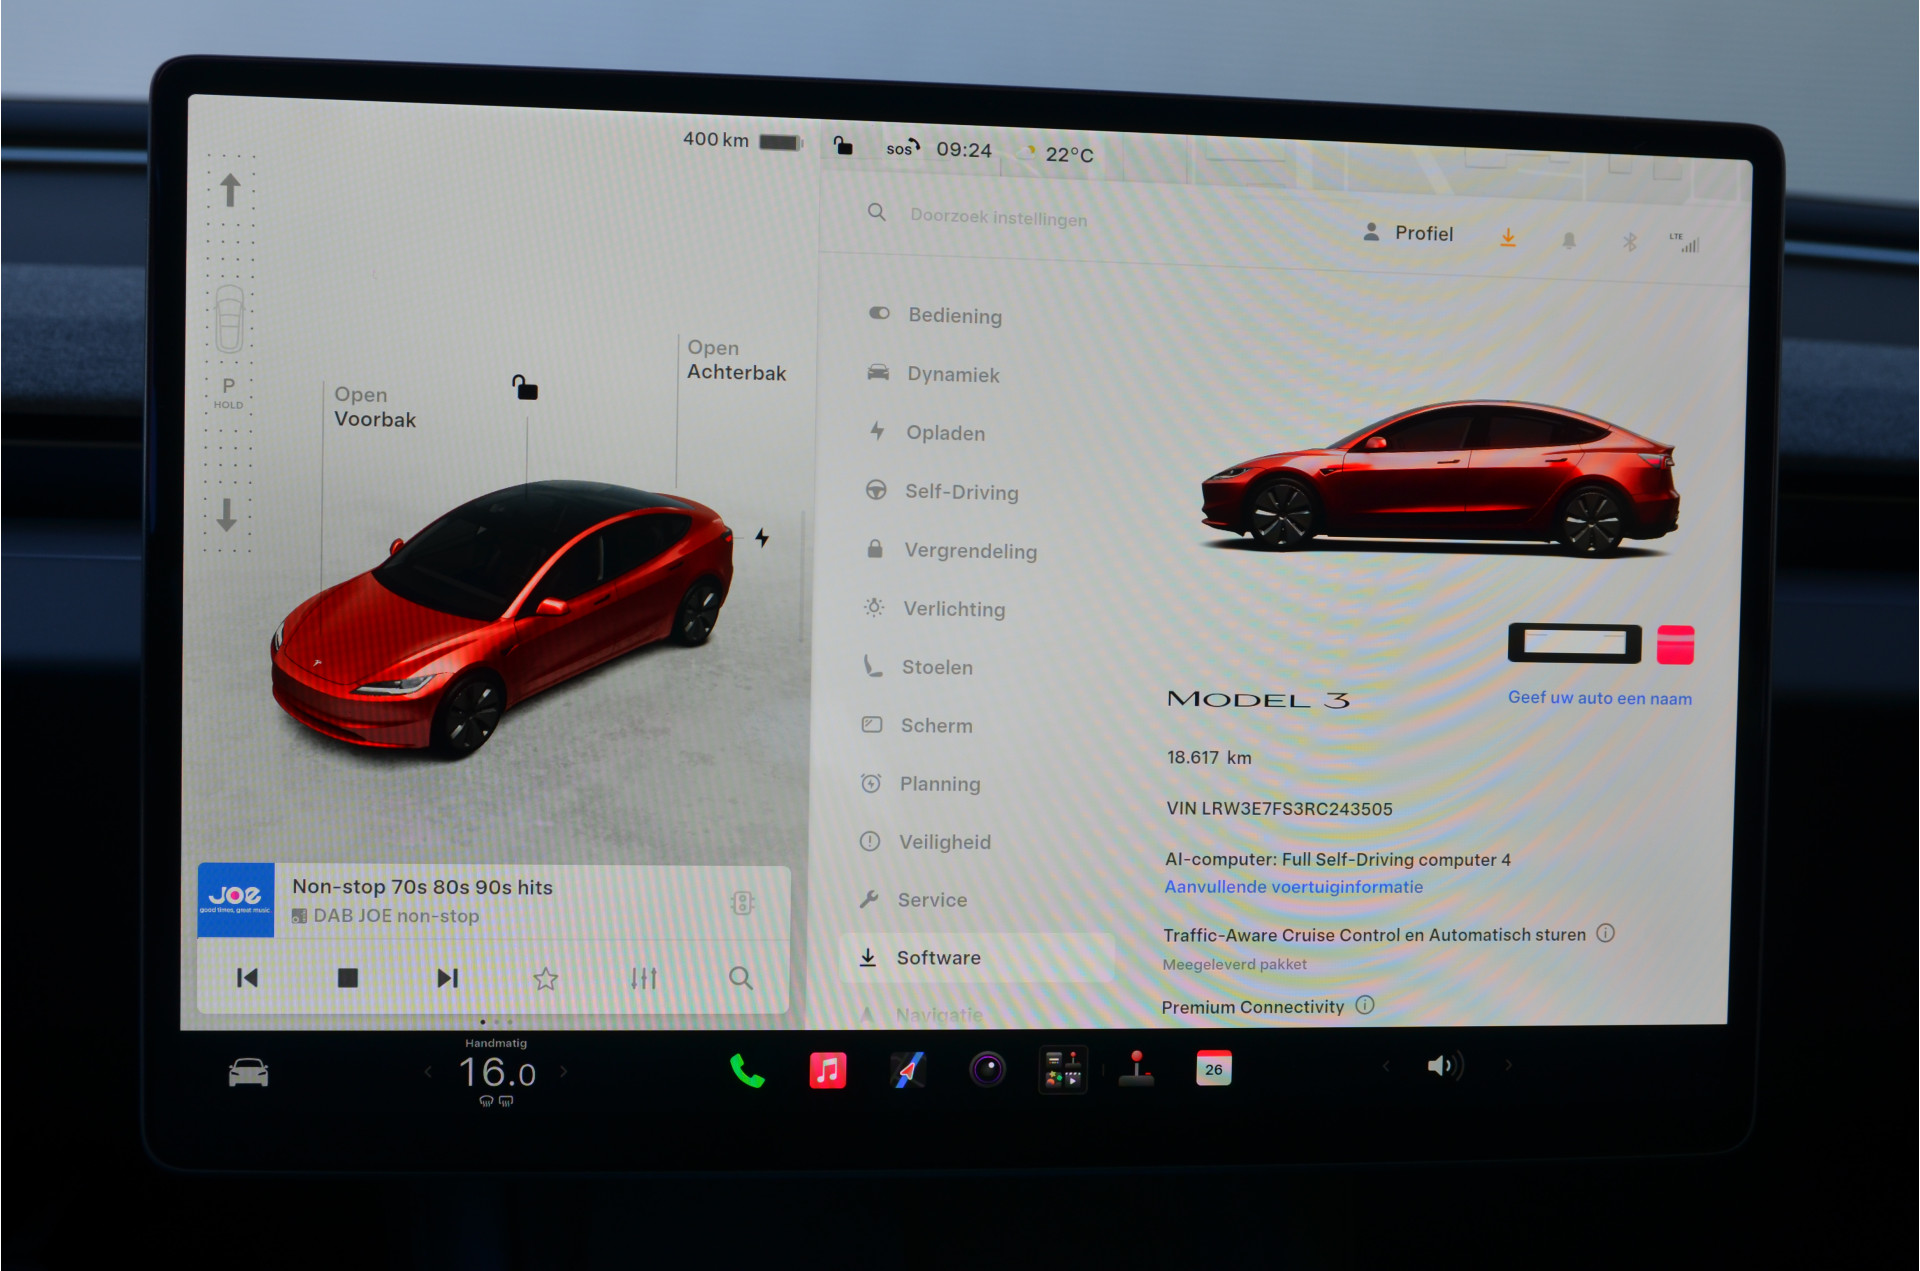This screenshot has height=1271, width=1920.
Task: Select the Software menu item
Action: point(977,957)
